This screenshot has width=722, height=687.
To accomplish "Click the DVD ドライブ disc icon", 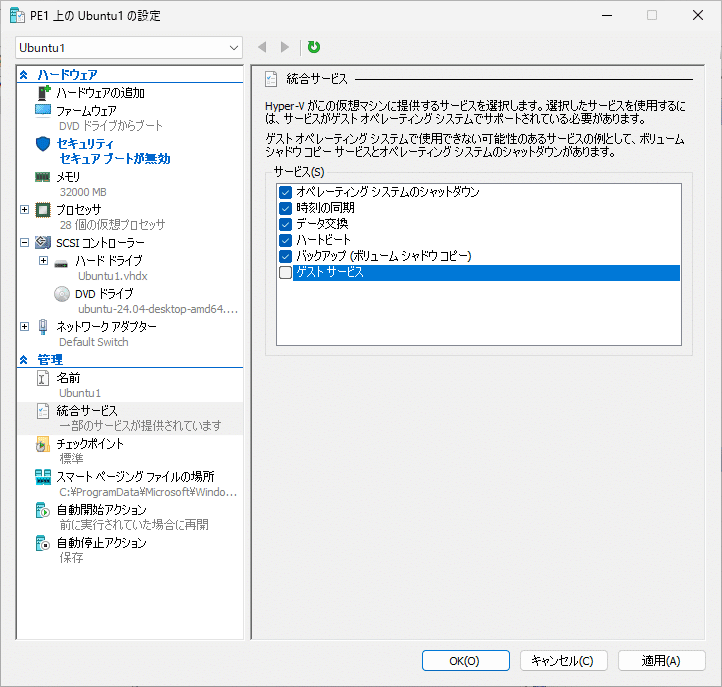I will pos(62,294).
